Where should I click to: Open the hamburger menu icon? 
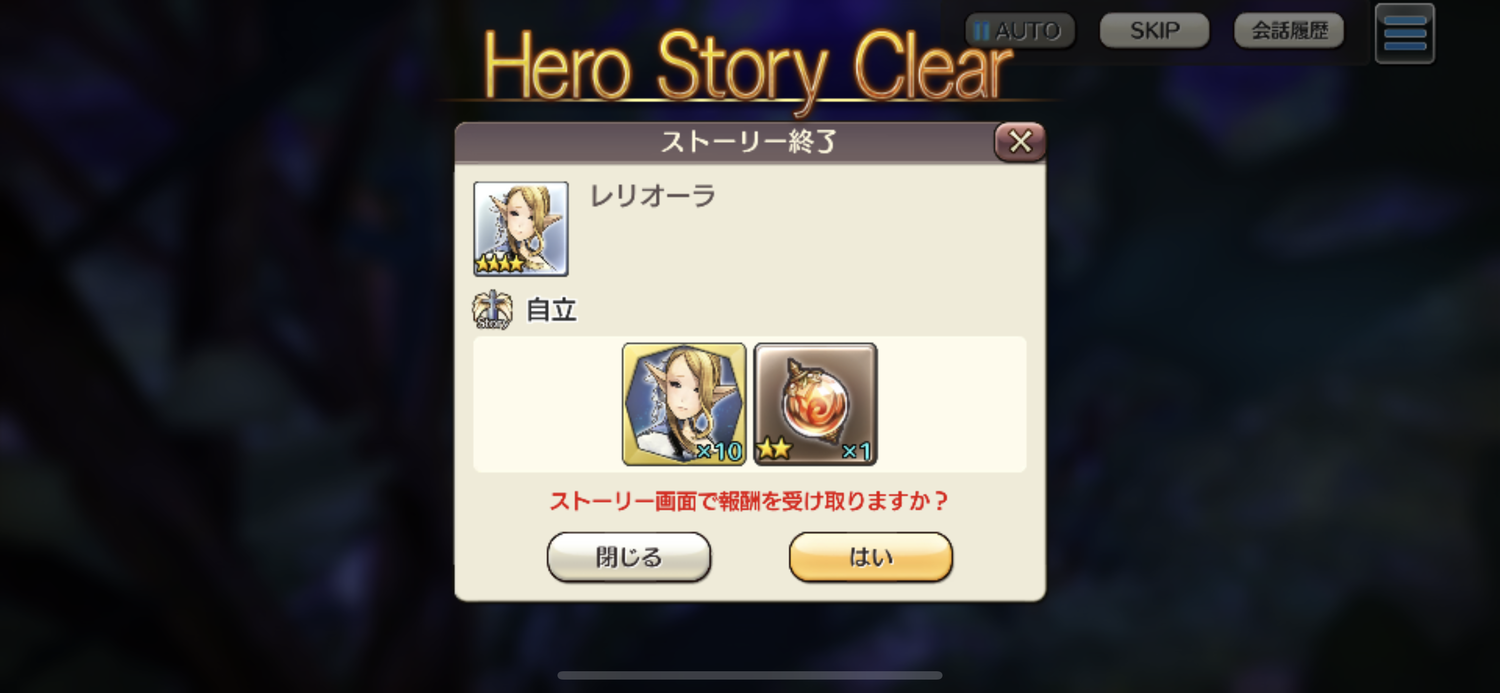[x=1404, y=33]
